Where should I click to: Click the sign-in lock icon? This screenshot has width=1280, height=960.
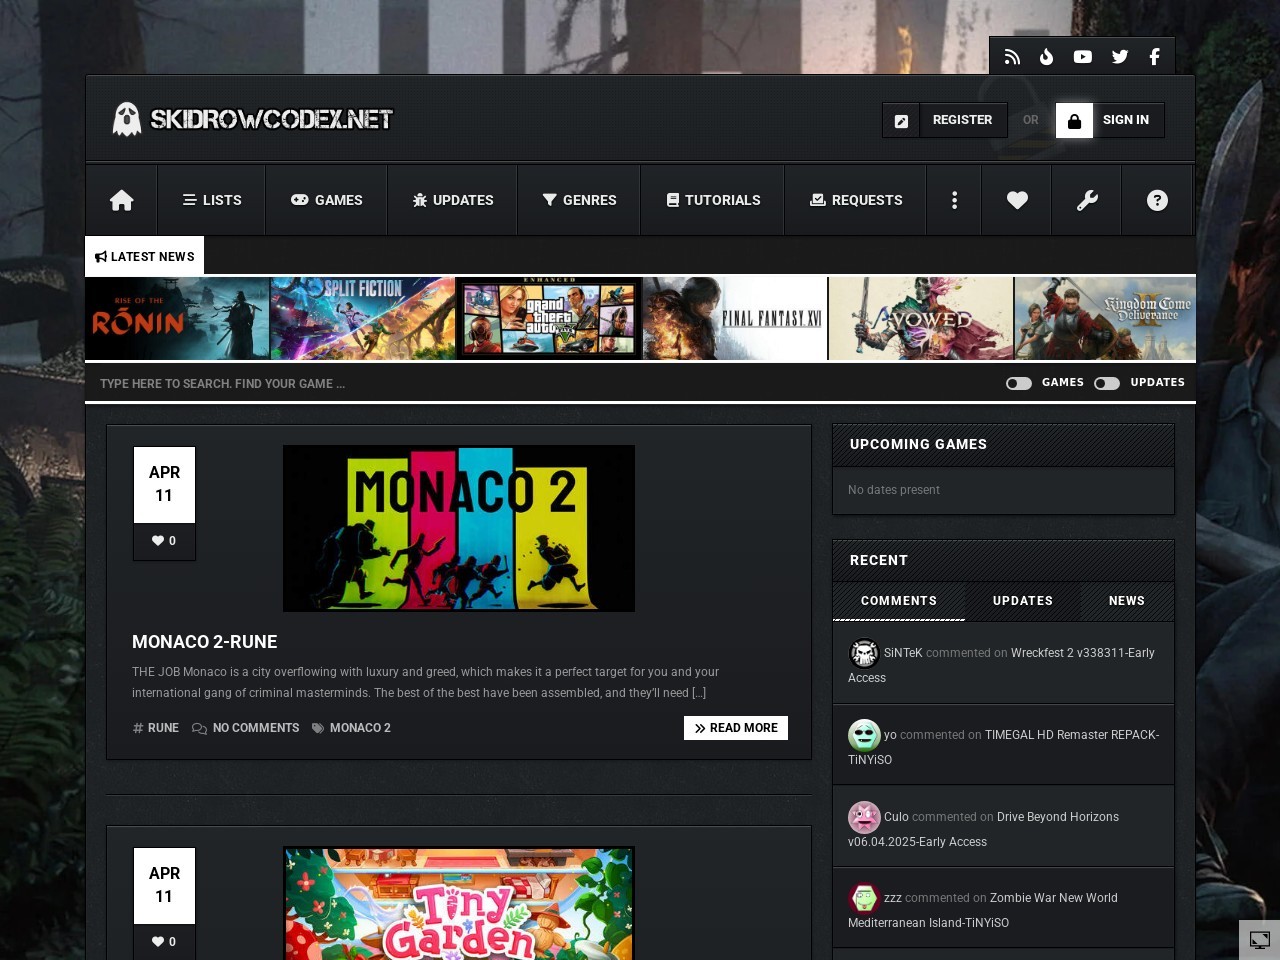1074,120
